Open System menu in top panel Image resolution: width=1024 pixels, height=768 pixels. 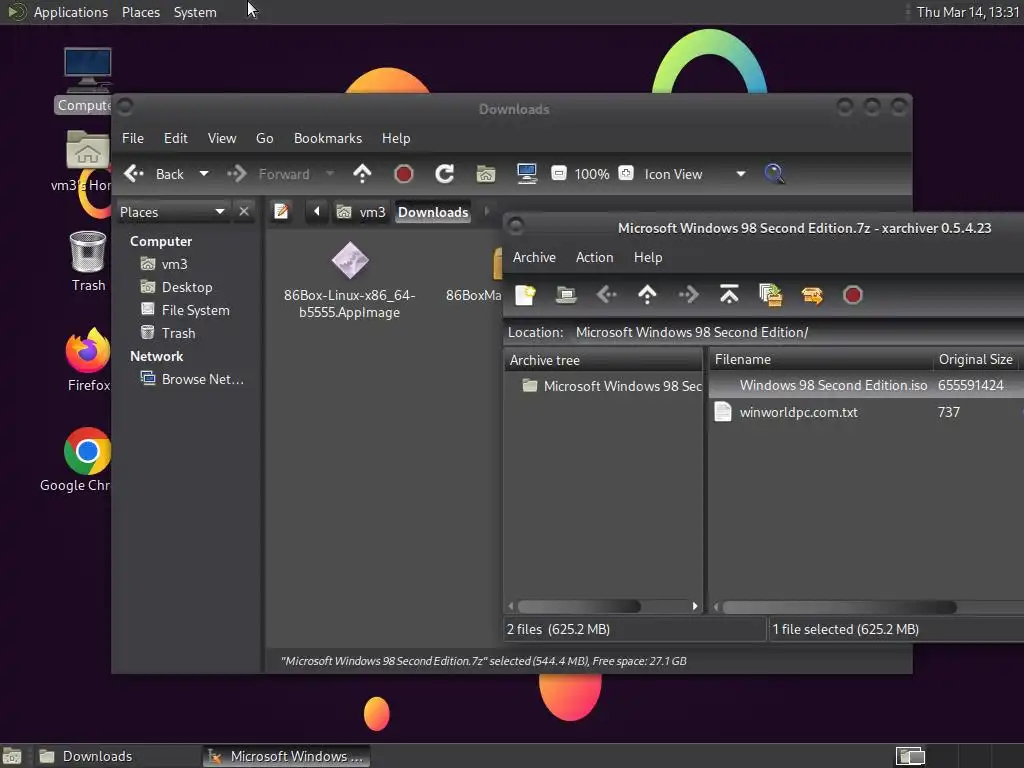click(x=195, y=12)
